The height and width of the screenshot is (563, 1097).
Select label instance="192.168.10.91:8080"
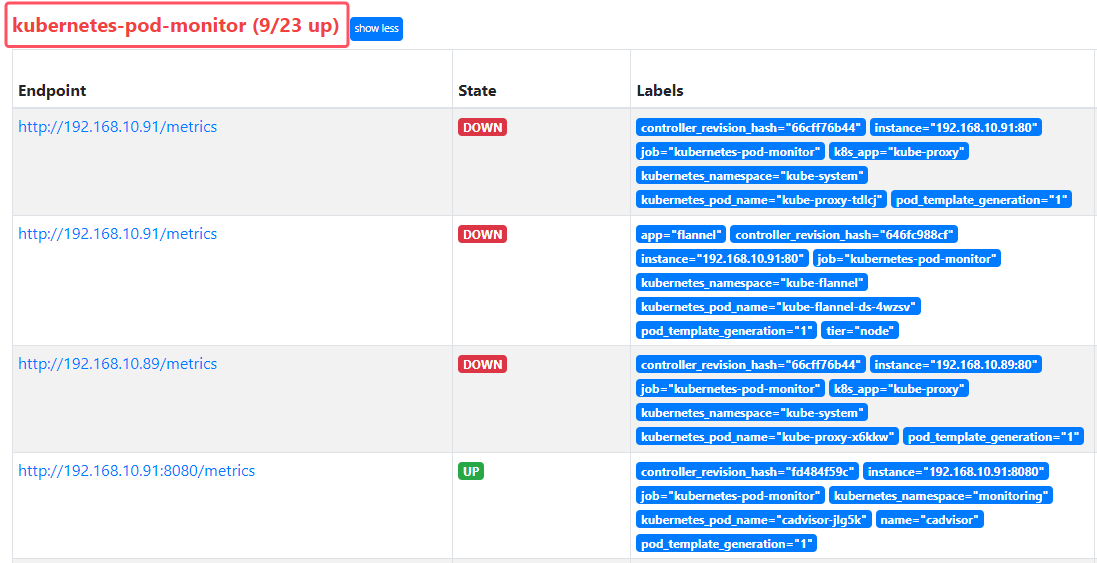956,471
